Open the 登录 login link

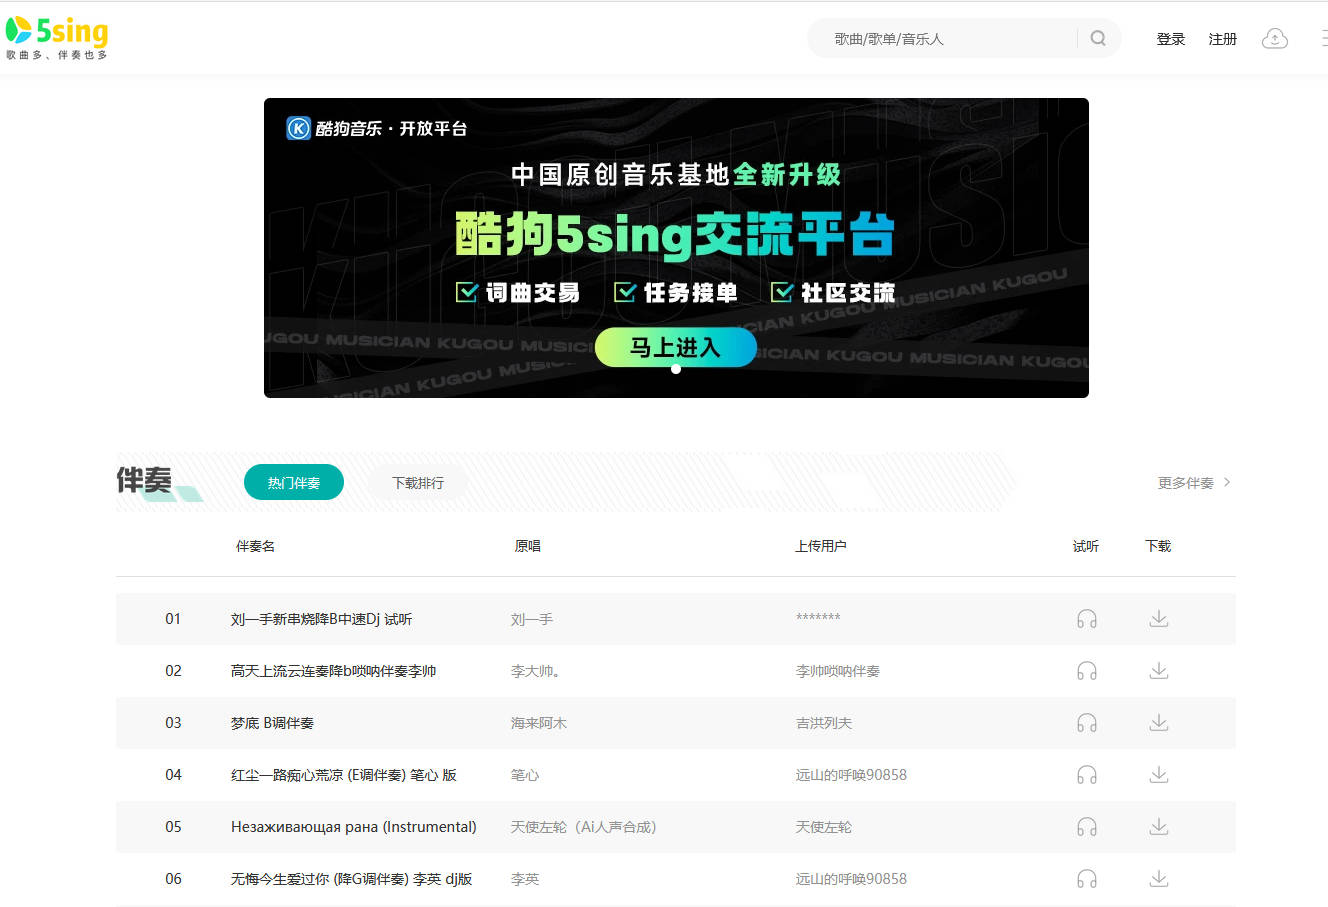point(1170,38)
